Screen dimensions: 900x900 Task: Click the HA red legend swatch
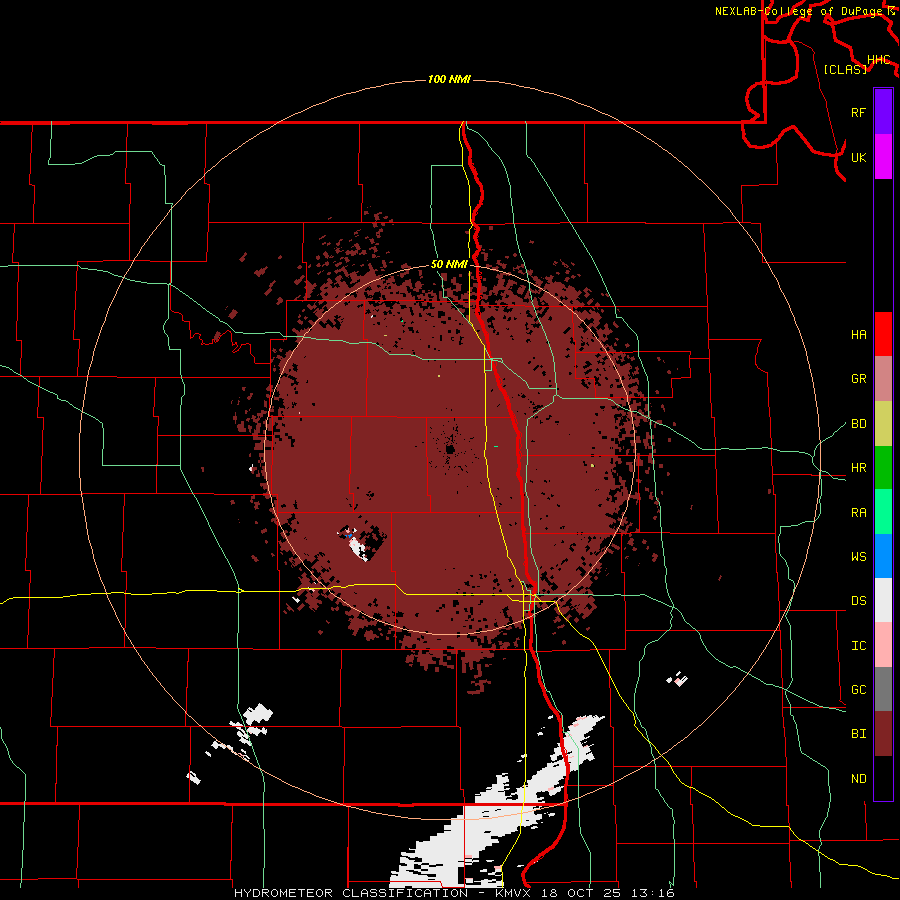(883, 334)
